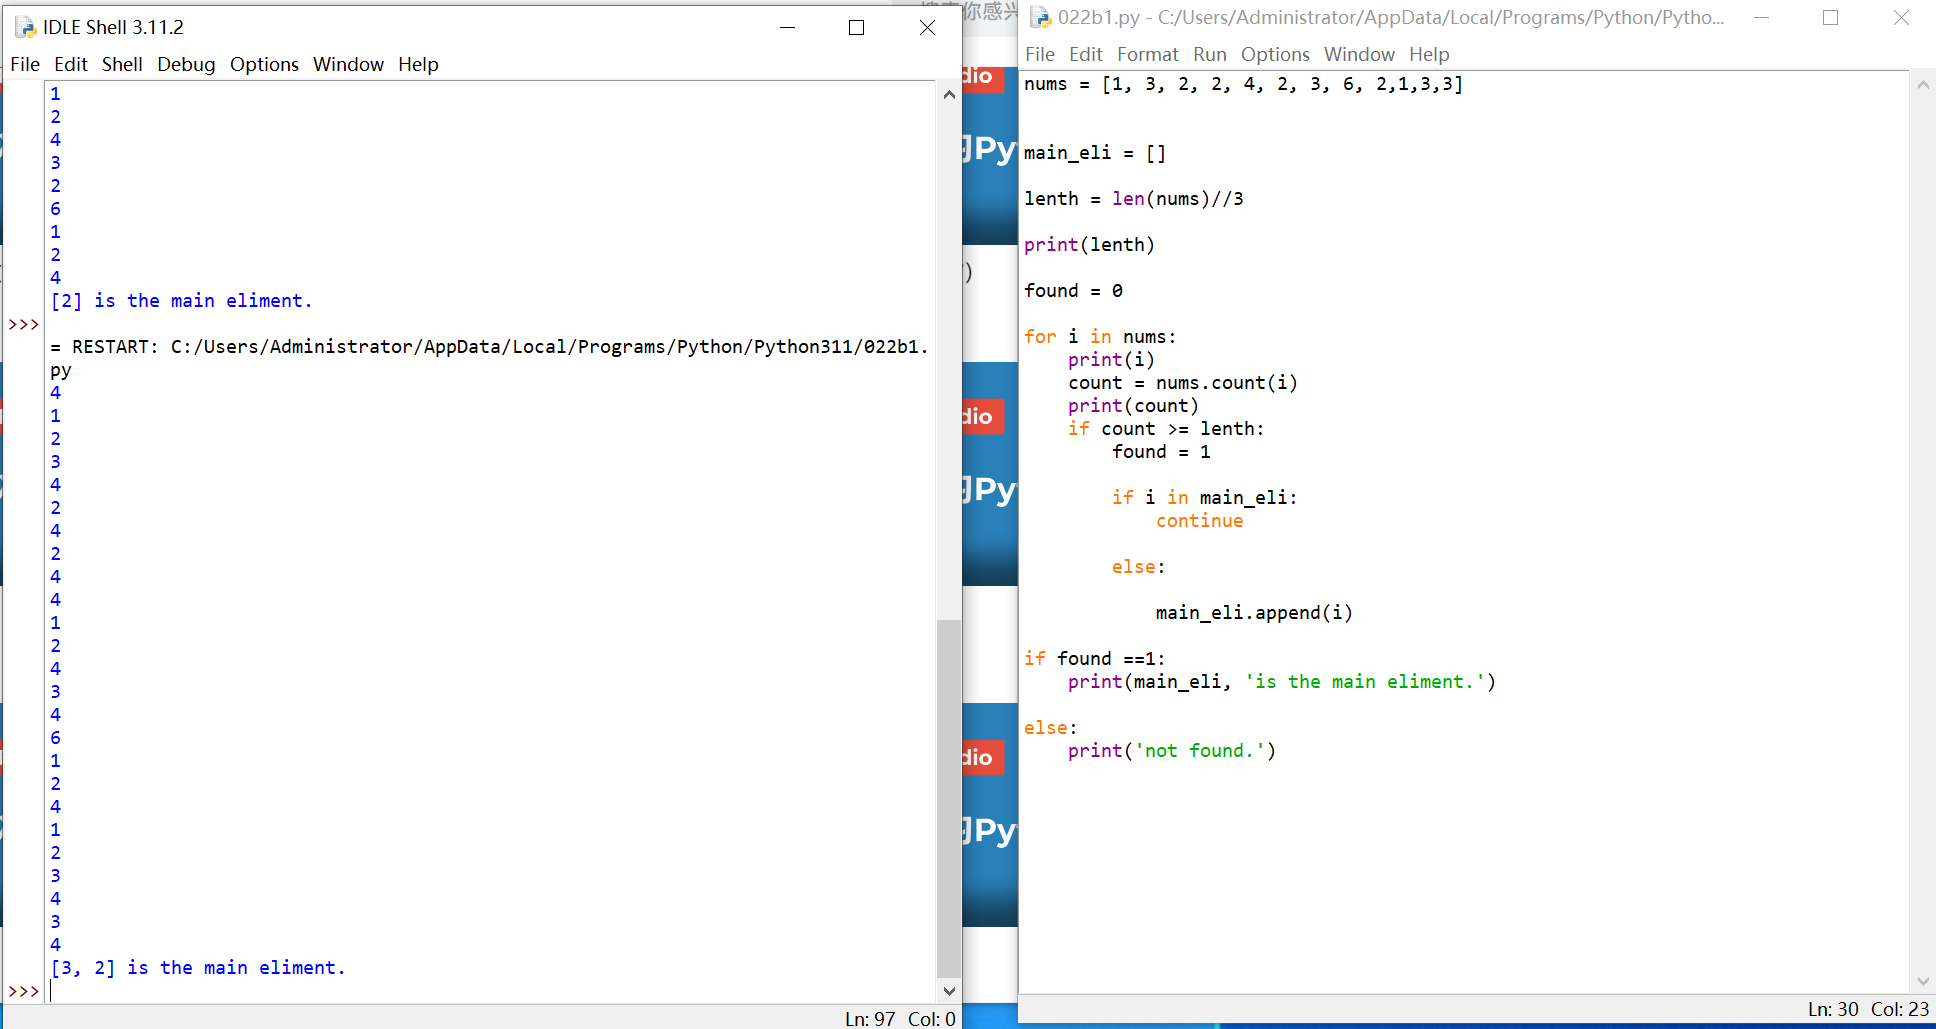
Task: Click the print 'not found.' line
Action: (1172, 751)
